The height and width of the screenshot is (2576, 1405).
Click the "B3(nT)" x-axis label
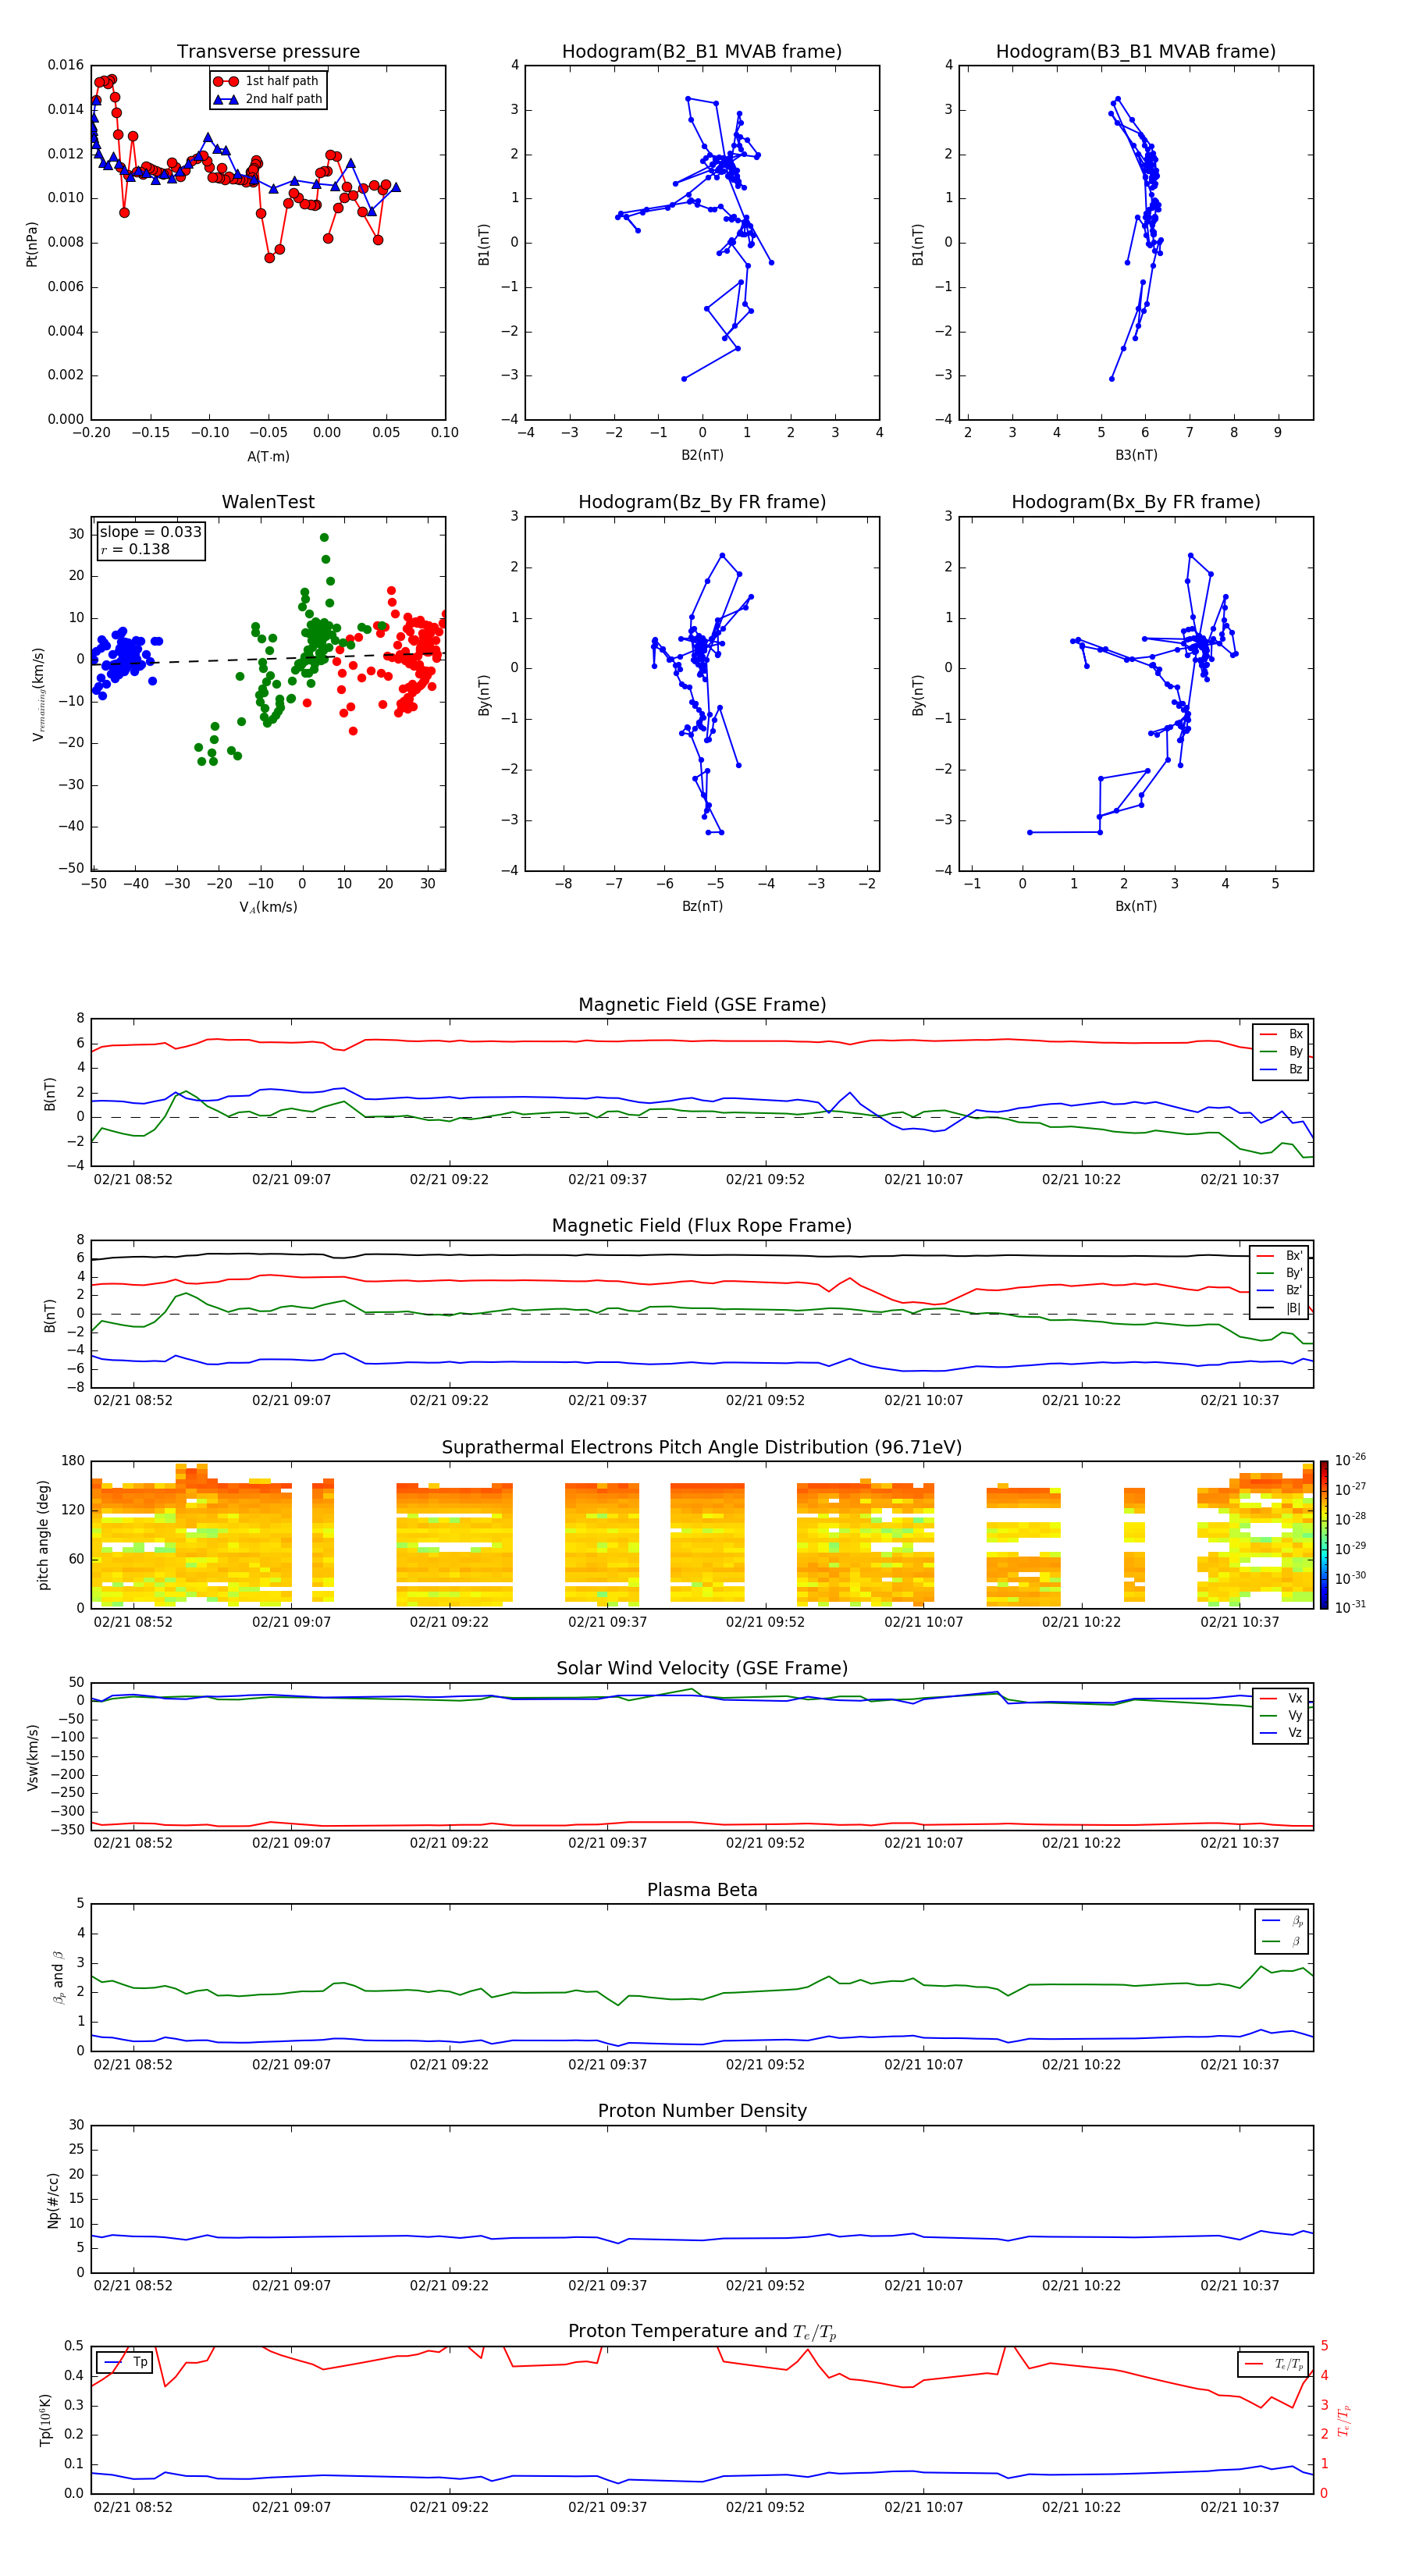[1136, 455]
